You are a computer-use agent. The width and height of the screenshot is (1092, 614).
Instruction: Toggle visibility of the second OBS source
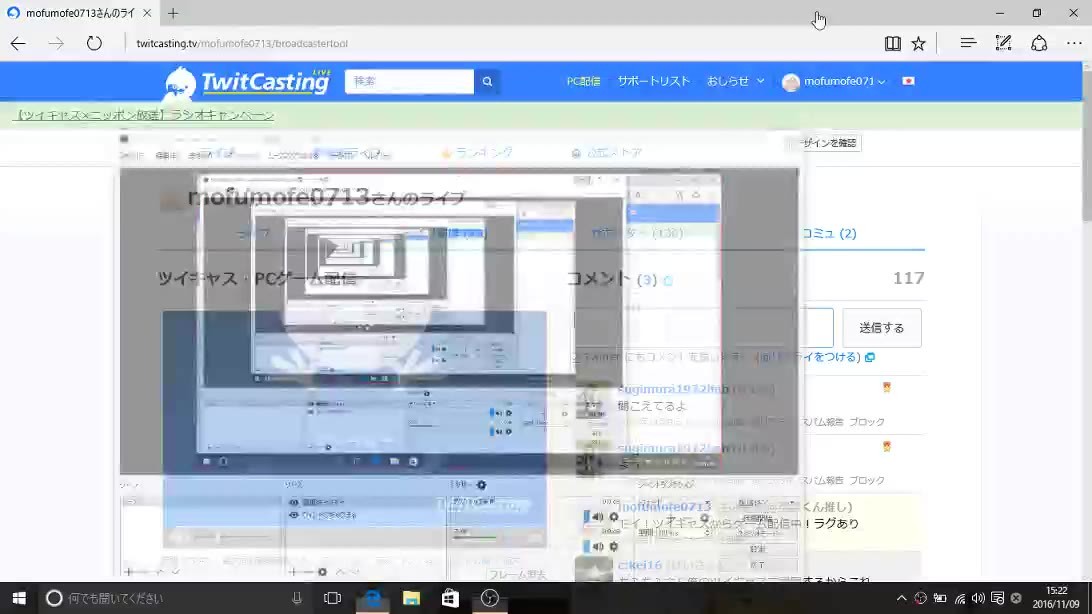[x=294, y=515]
